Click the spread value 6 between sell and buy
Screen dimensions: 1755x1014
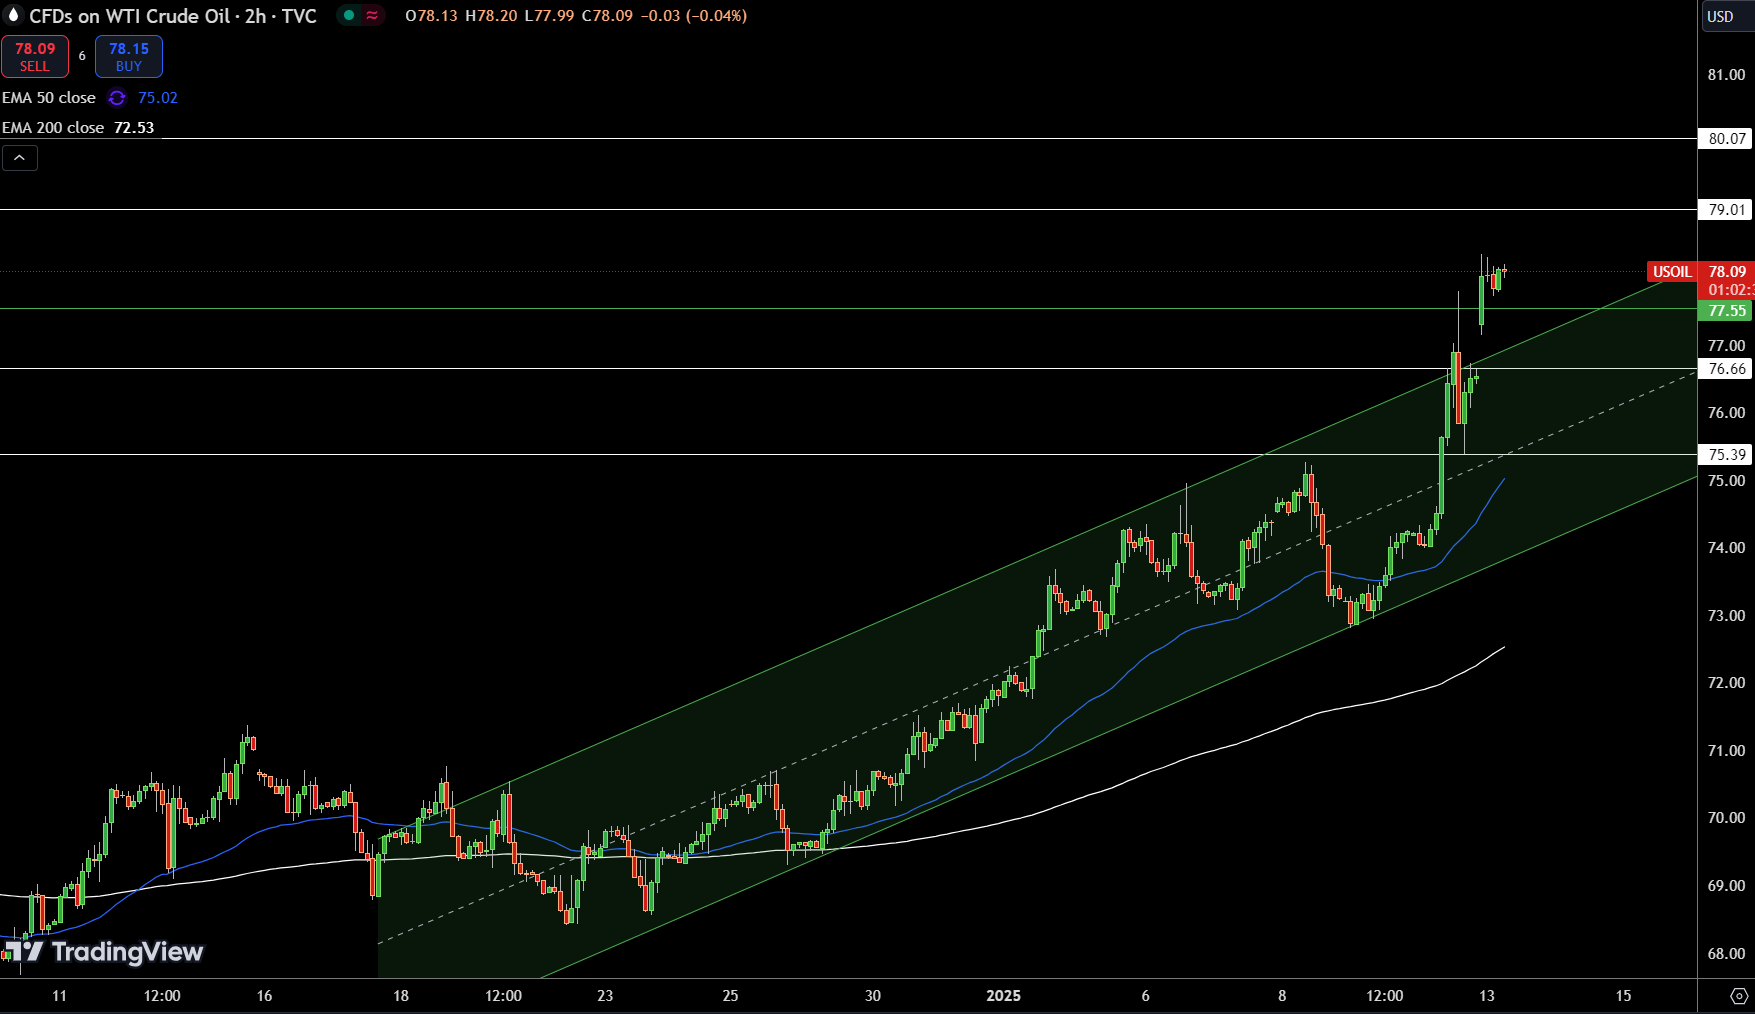coord(82,56)
